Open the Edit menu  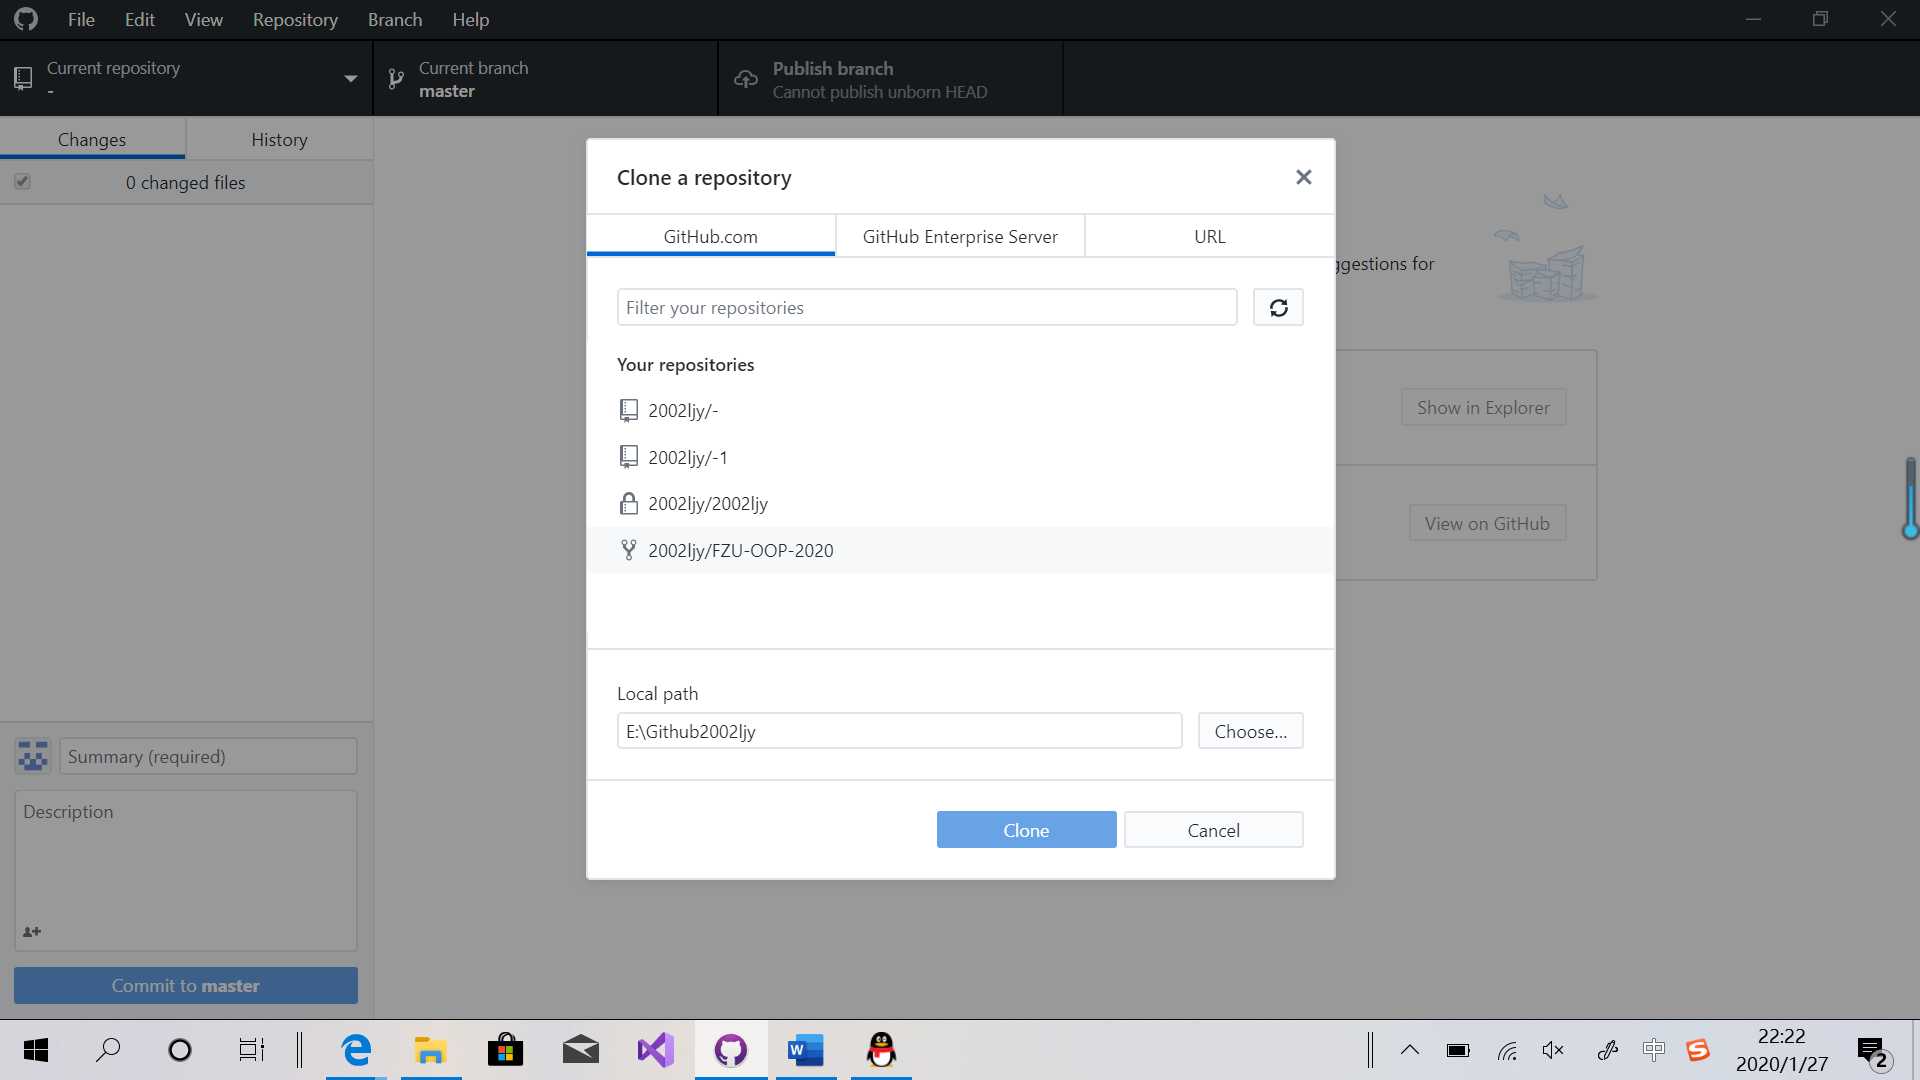click(139, 20)
